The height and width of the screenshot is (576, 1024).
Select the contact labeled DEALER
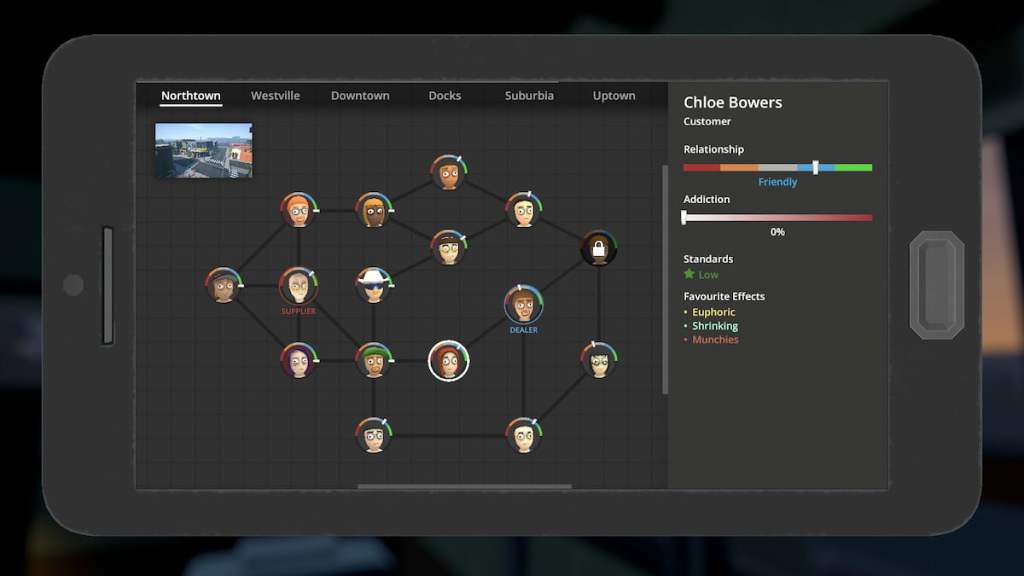pos(523,304)
